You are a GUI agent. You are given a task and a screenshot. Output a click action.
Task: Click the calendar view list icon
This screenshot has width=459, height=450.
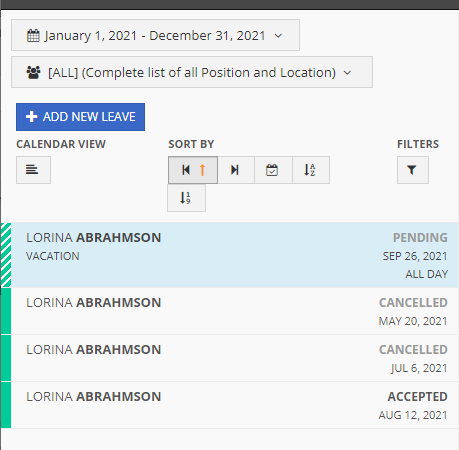click(33, 170)
